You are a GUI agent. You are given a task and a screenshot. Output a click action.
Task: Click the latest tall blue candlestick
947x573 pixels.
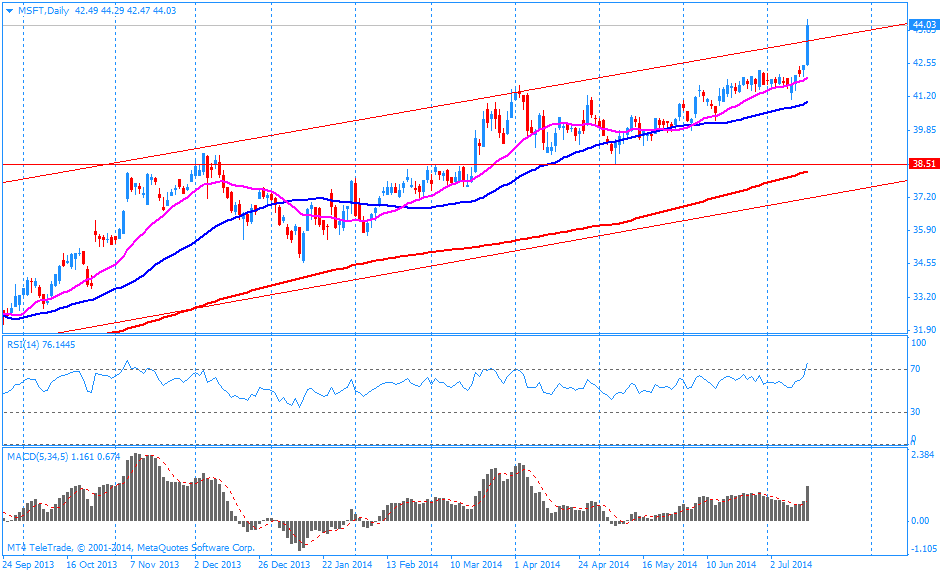[x=807, y=45]
